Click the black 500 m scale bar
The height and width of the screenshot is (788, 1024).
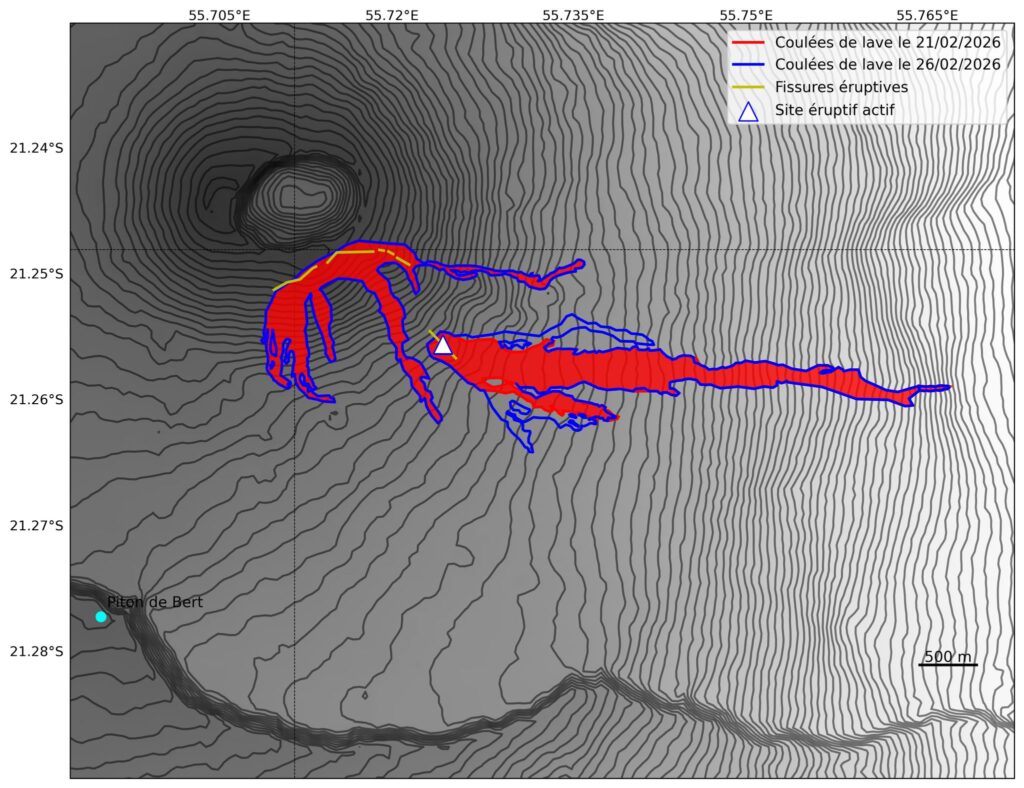point(947,665)
